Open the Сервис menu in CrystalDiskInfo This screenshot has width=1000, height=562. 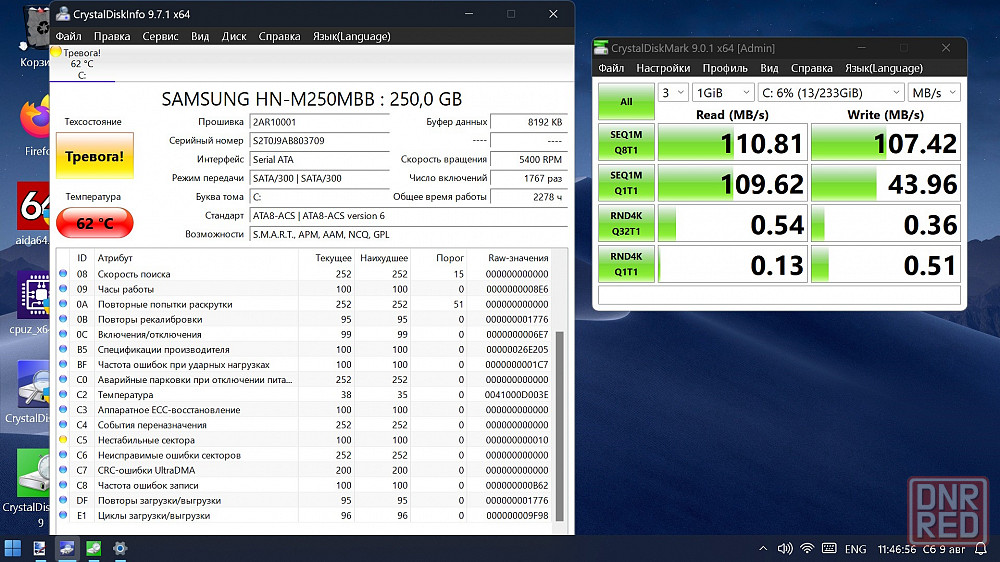coord(160,36)
